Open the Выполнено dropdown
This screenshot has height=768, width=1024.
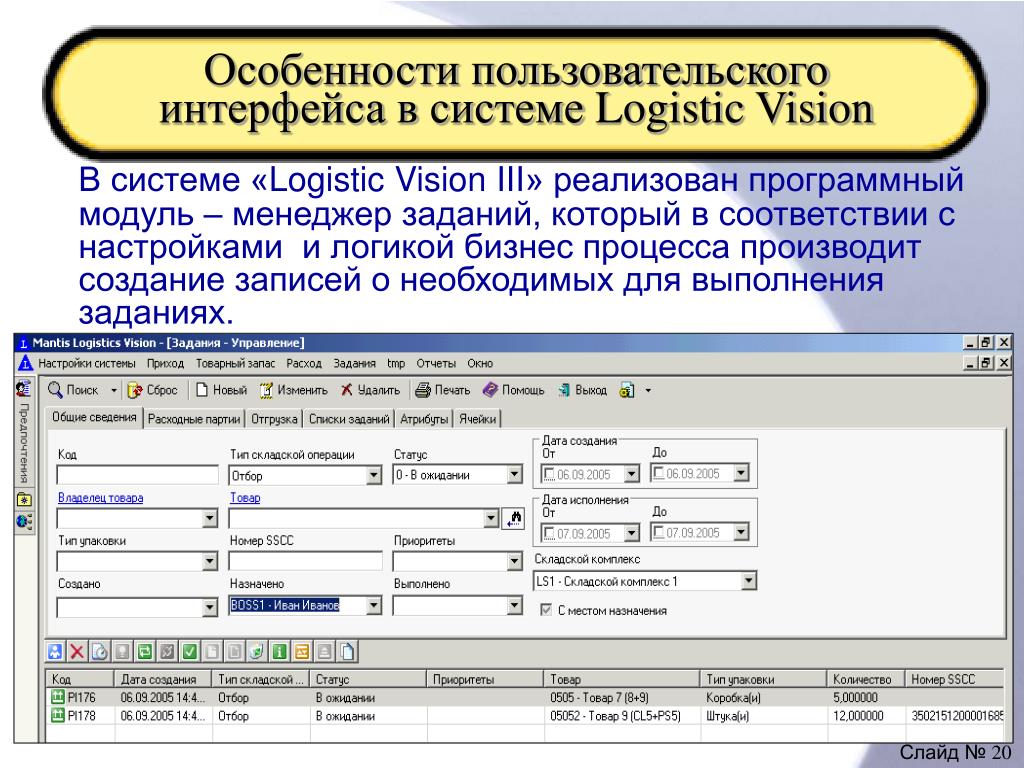tap(515, 605)
